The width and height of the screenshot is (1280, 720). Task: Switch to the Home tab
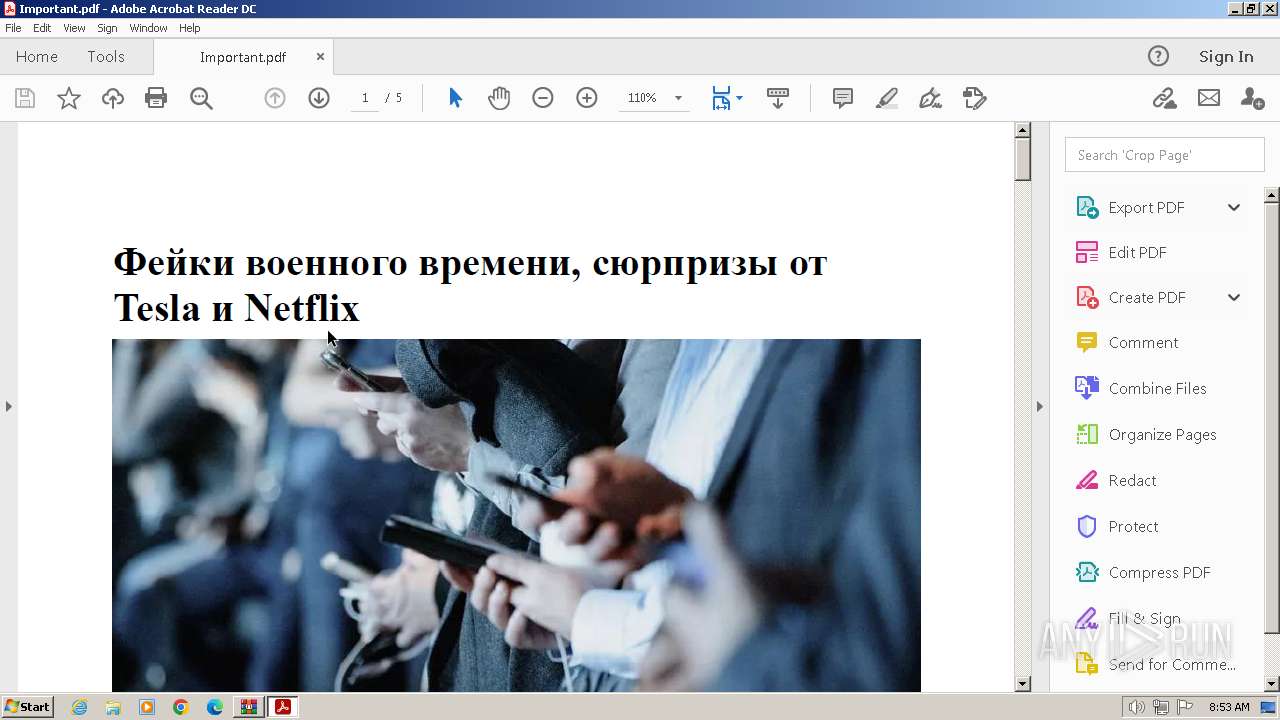37,56
